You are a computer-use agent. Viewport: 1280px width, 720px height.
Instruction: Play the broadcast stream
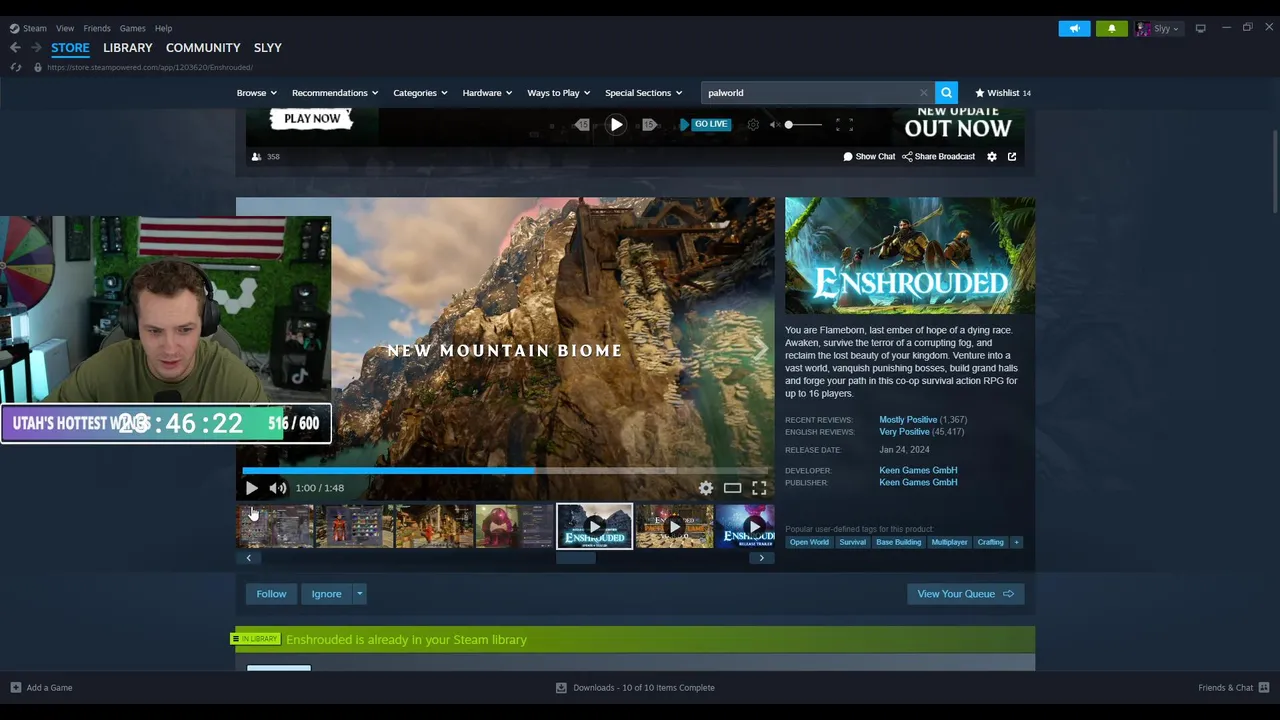[616, 125]
